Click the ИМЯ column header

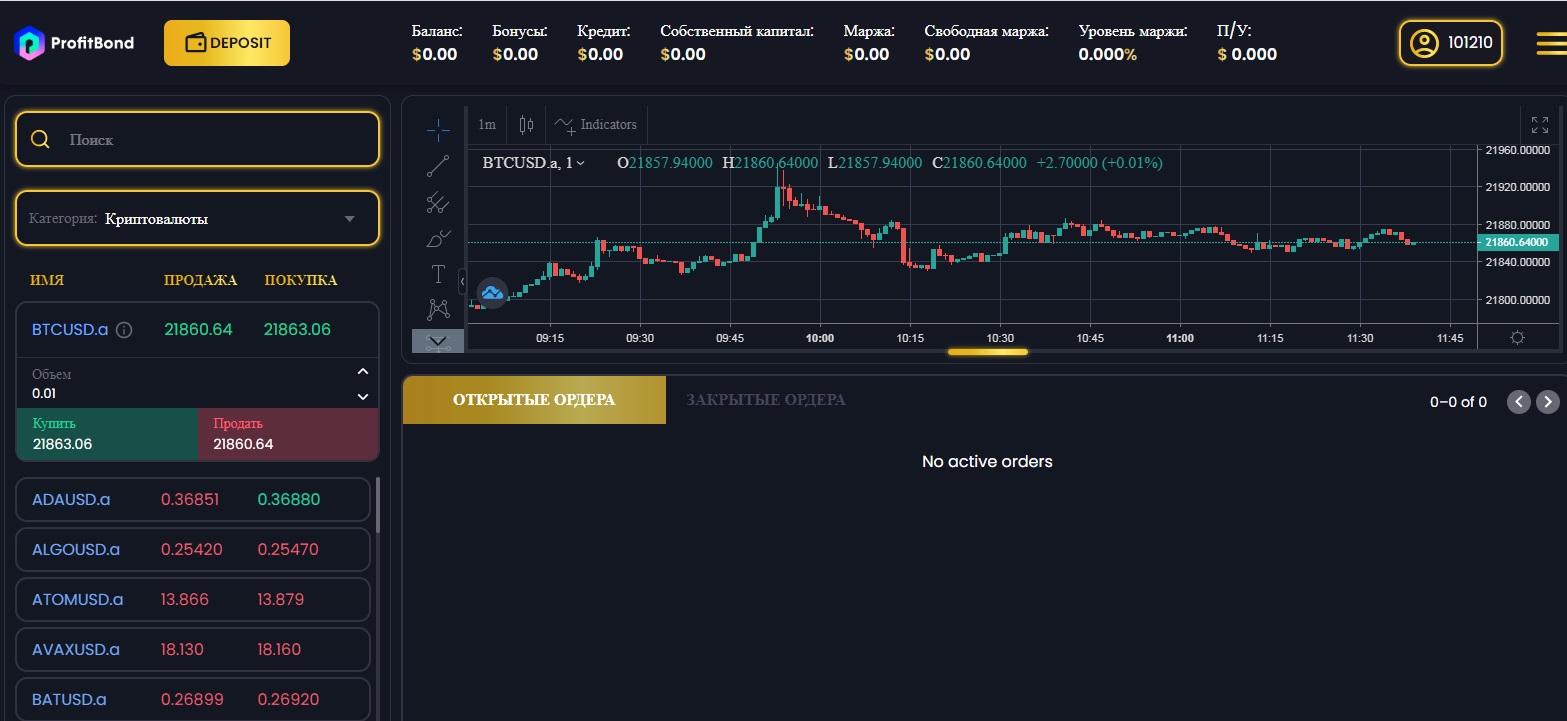click(x=47, y=280)
